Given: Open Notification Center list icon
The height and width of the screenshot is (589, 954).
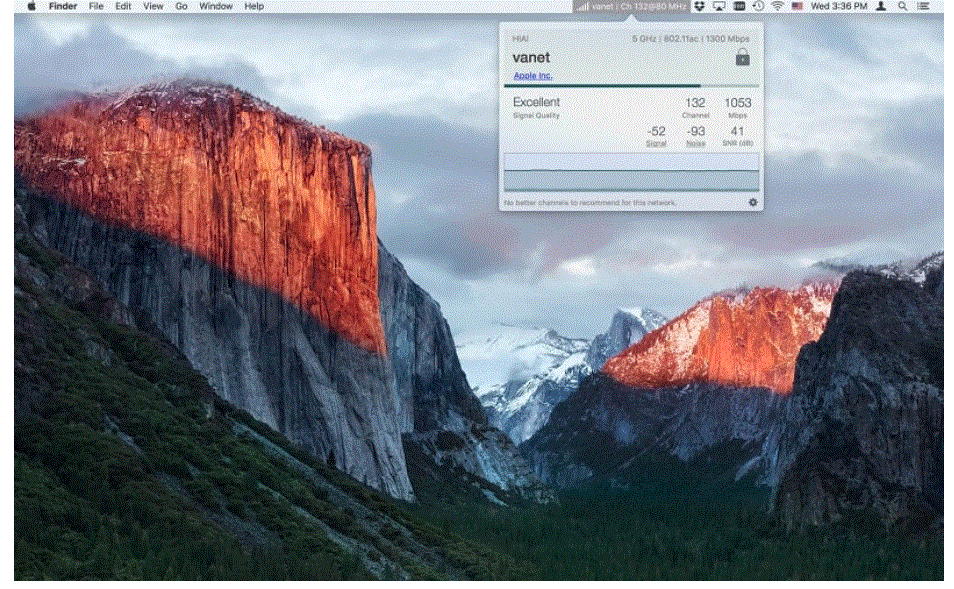Looking at the screenshot, I should 923,6.
